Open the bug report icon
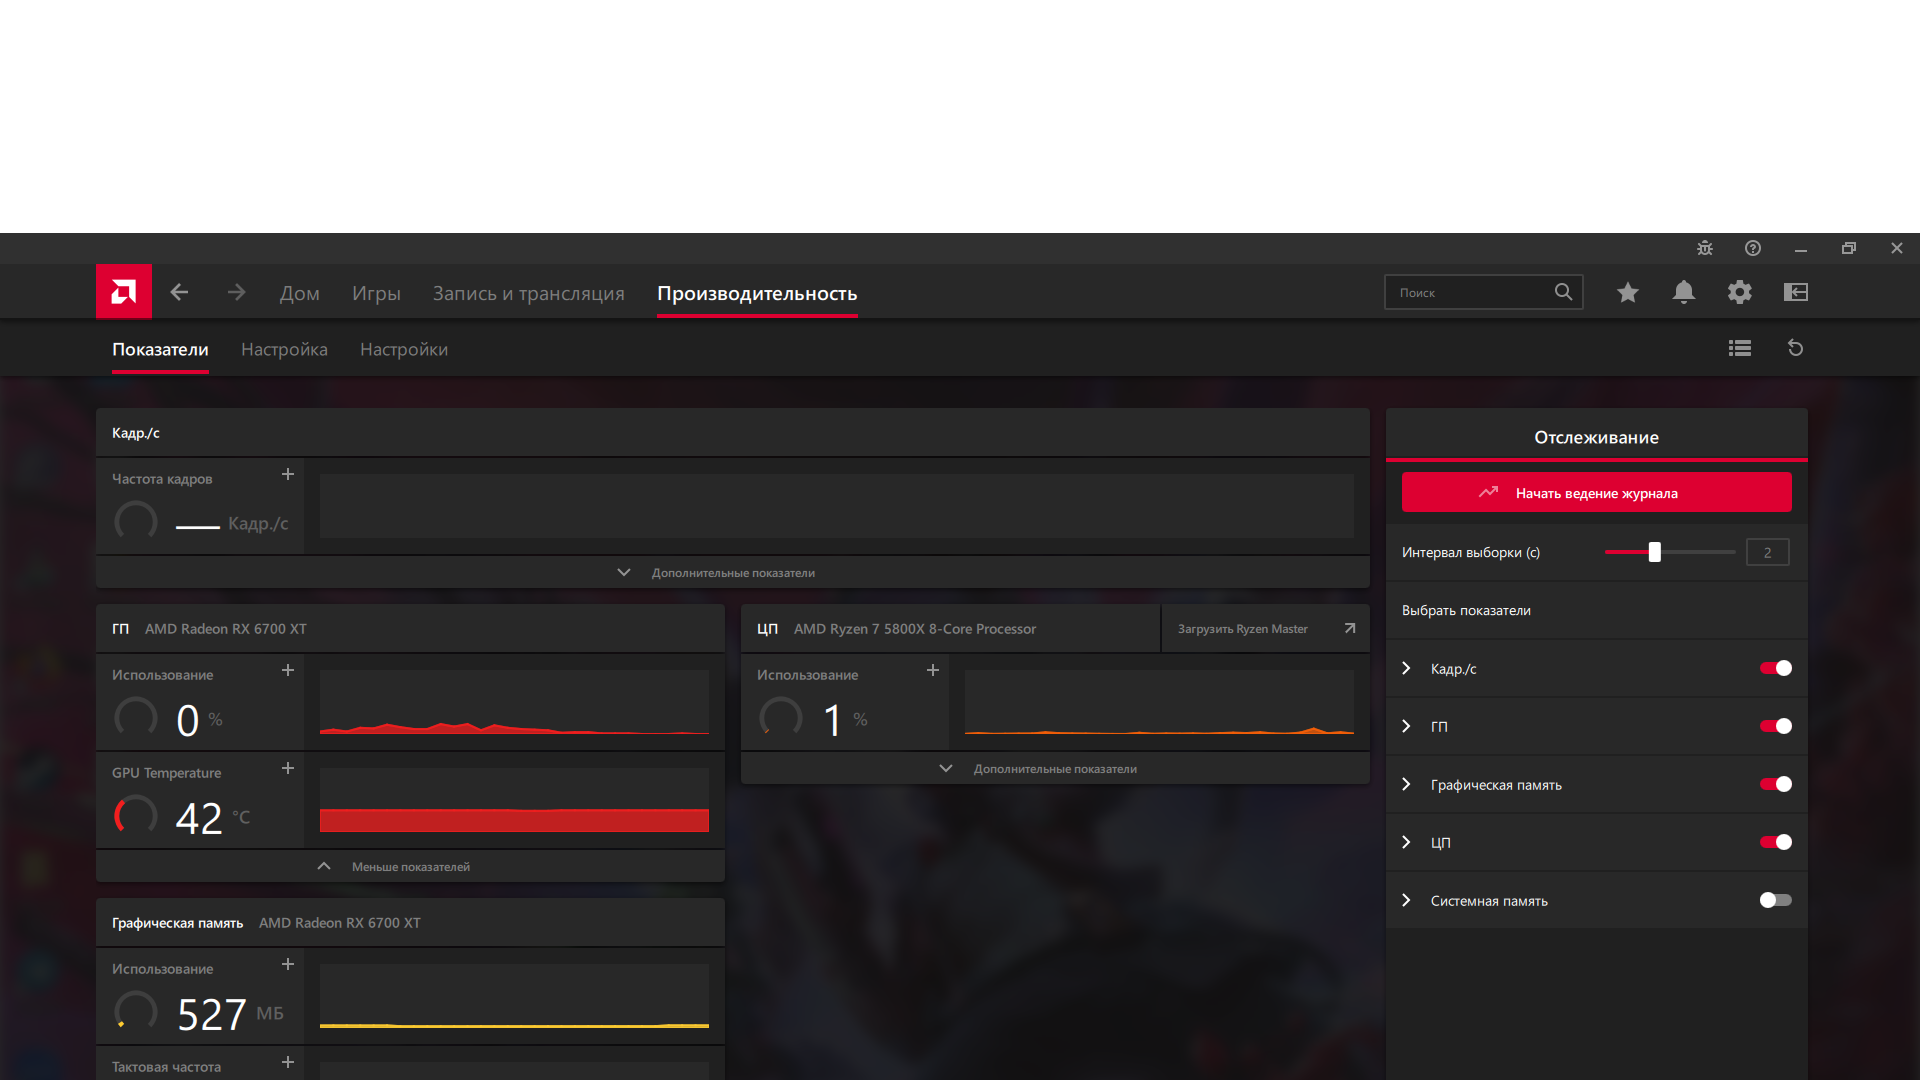Viewport: 1920px width, 1080px height. (1705, 248)
